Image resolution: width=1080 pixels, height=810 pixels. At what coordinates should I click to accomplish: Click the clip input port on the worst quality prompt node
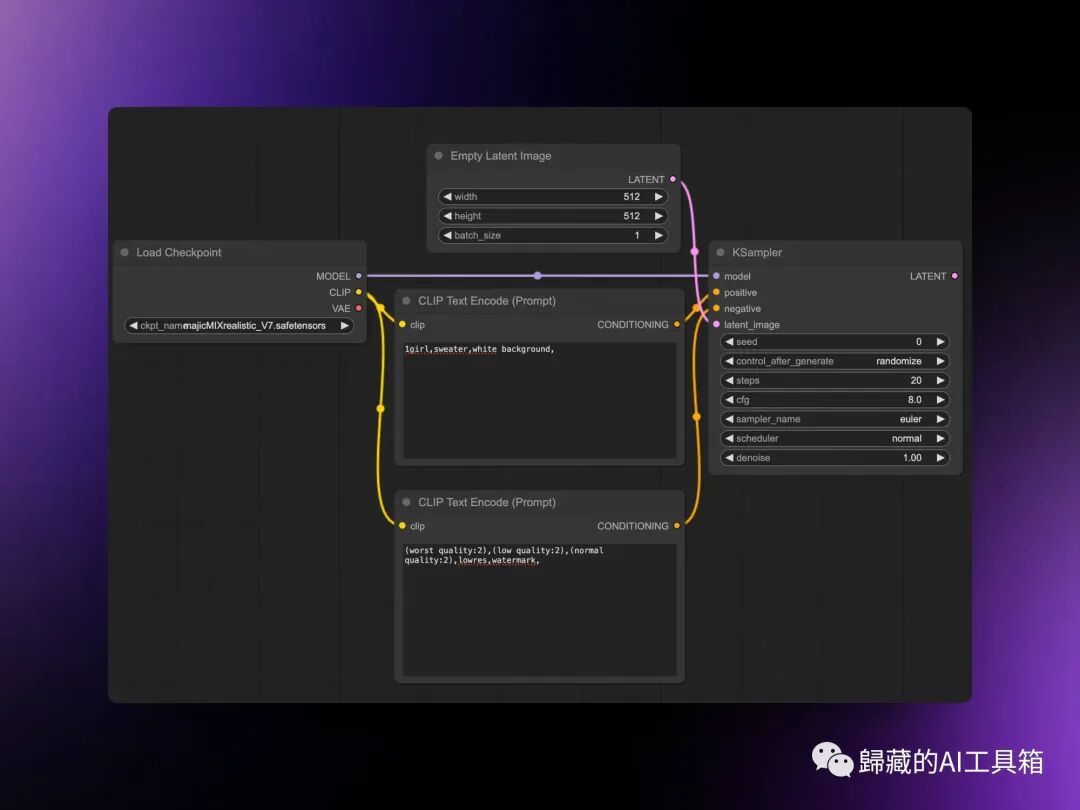tap(402, 526)
